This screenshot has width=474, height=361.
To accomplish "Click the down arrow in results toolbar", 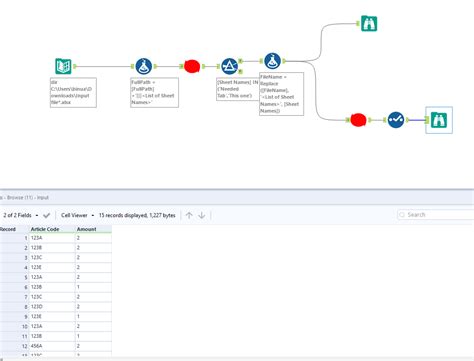I will click(x=201, y=215).
